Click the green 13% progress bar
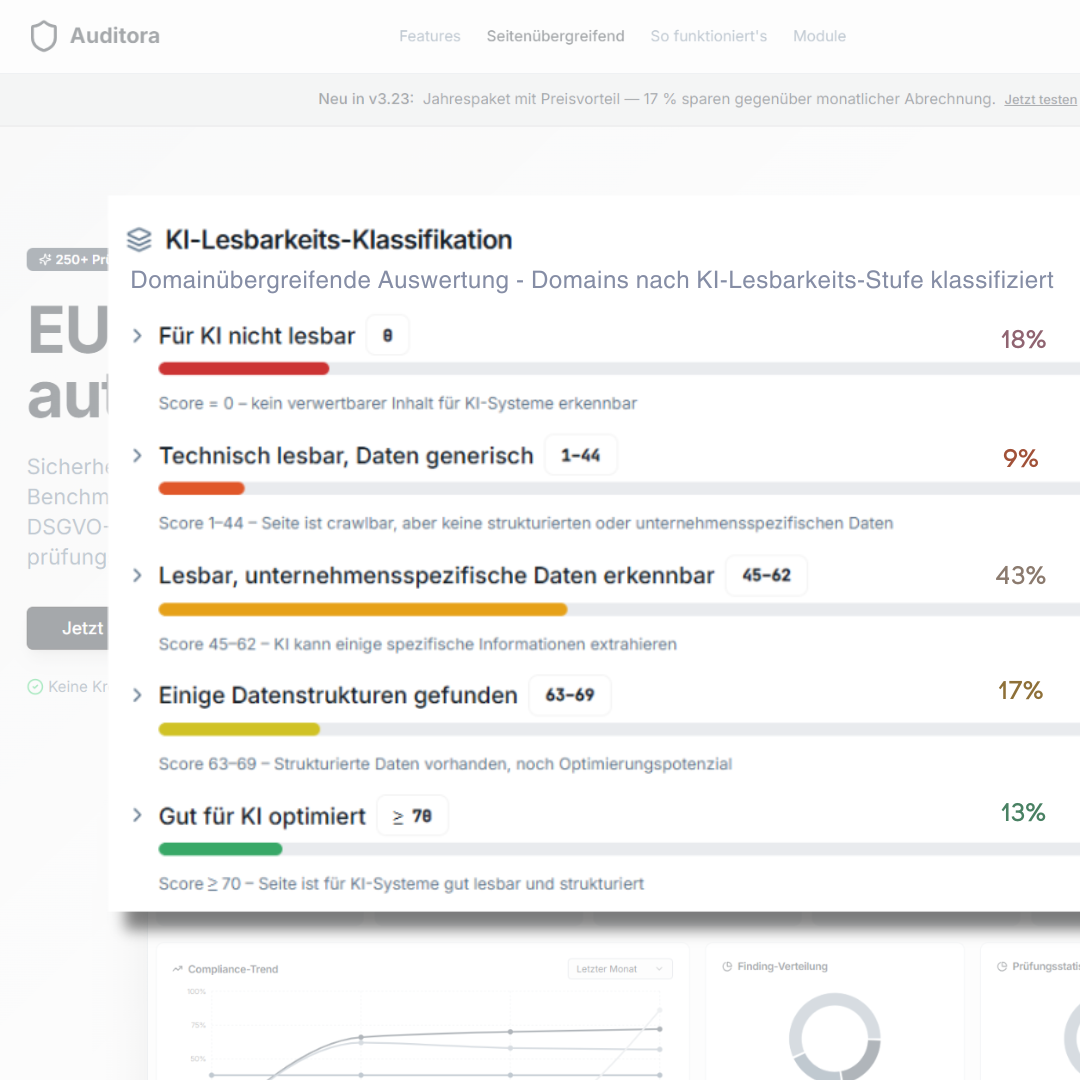 tap(220, 849)
